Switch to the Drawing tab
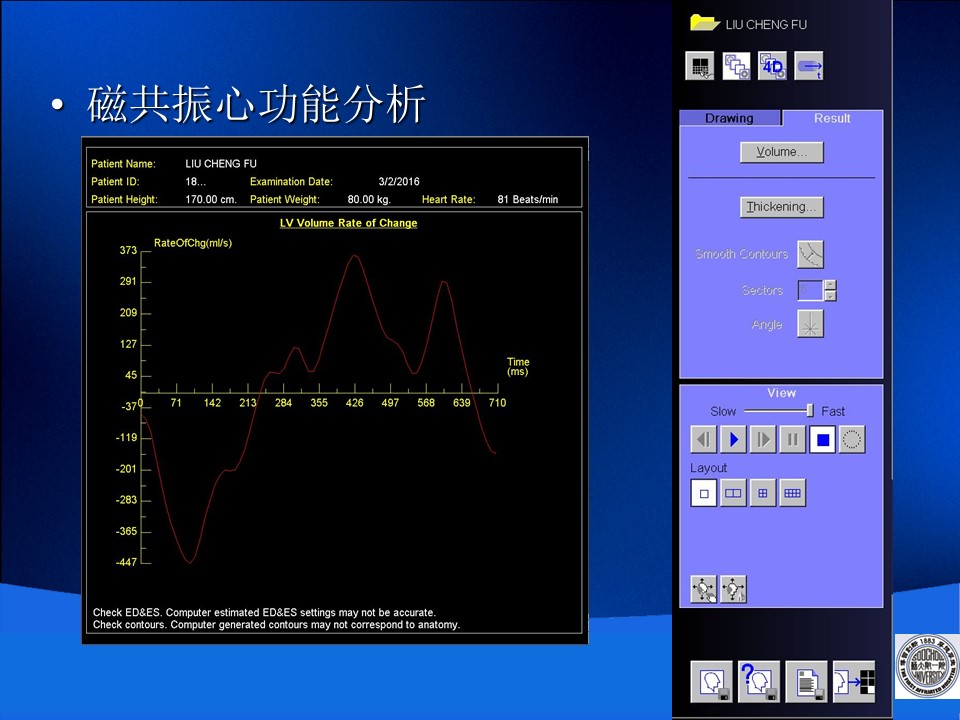The height and width of the screenshot is (720, 960). click(729, 118)
